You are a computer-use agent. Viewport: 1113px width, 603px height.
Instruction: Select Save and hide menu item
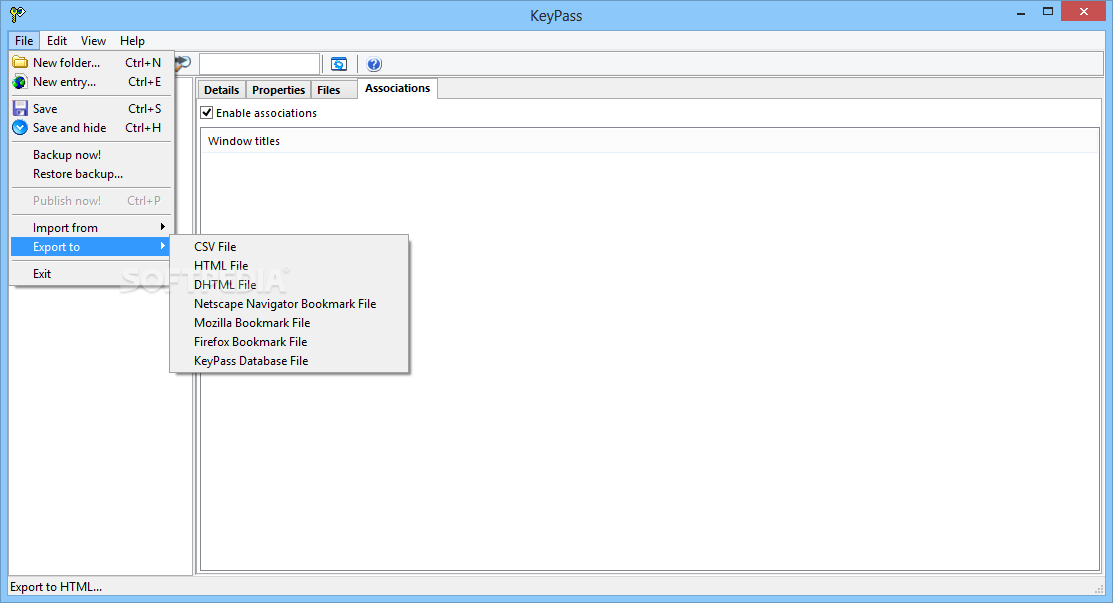pos(92,128)
